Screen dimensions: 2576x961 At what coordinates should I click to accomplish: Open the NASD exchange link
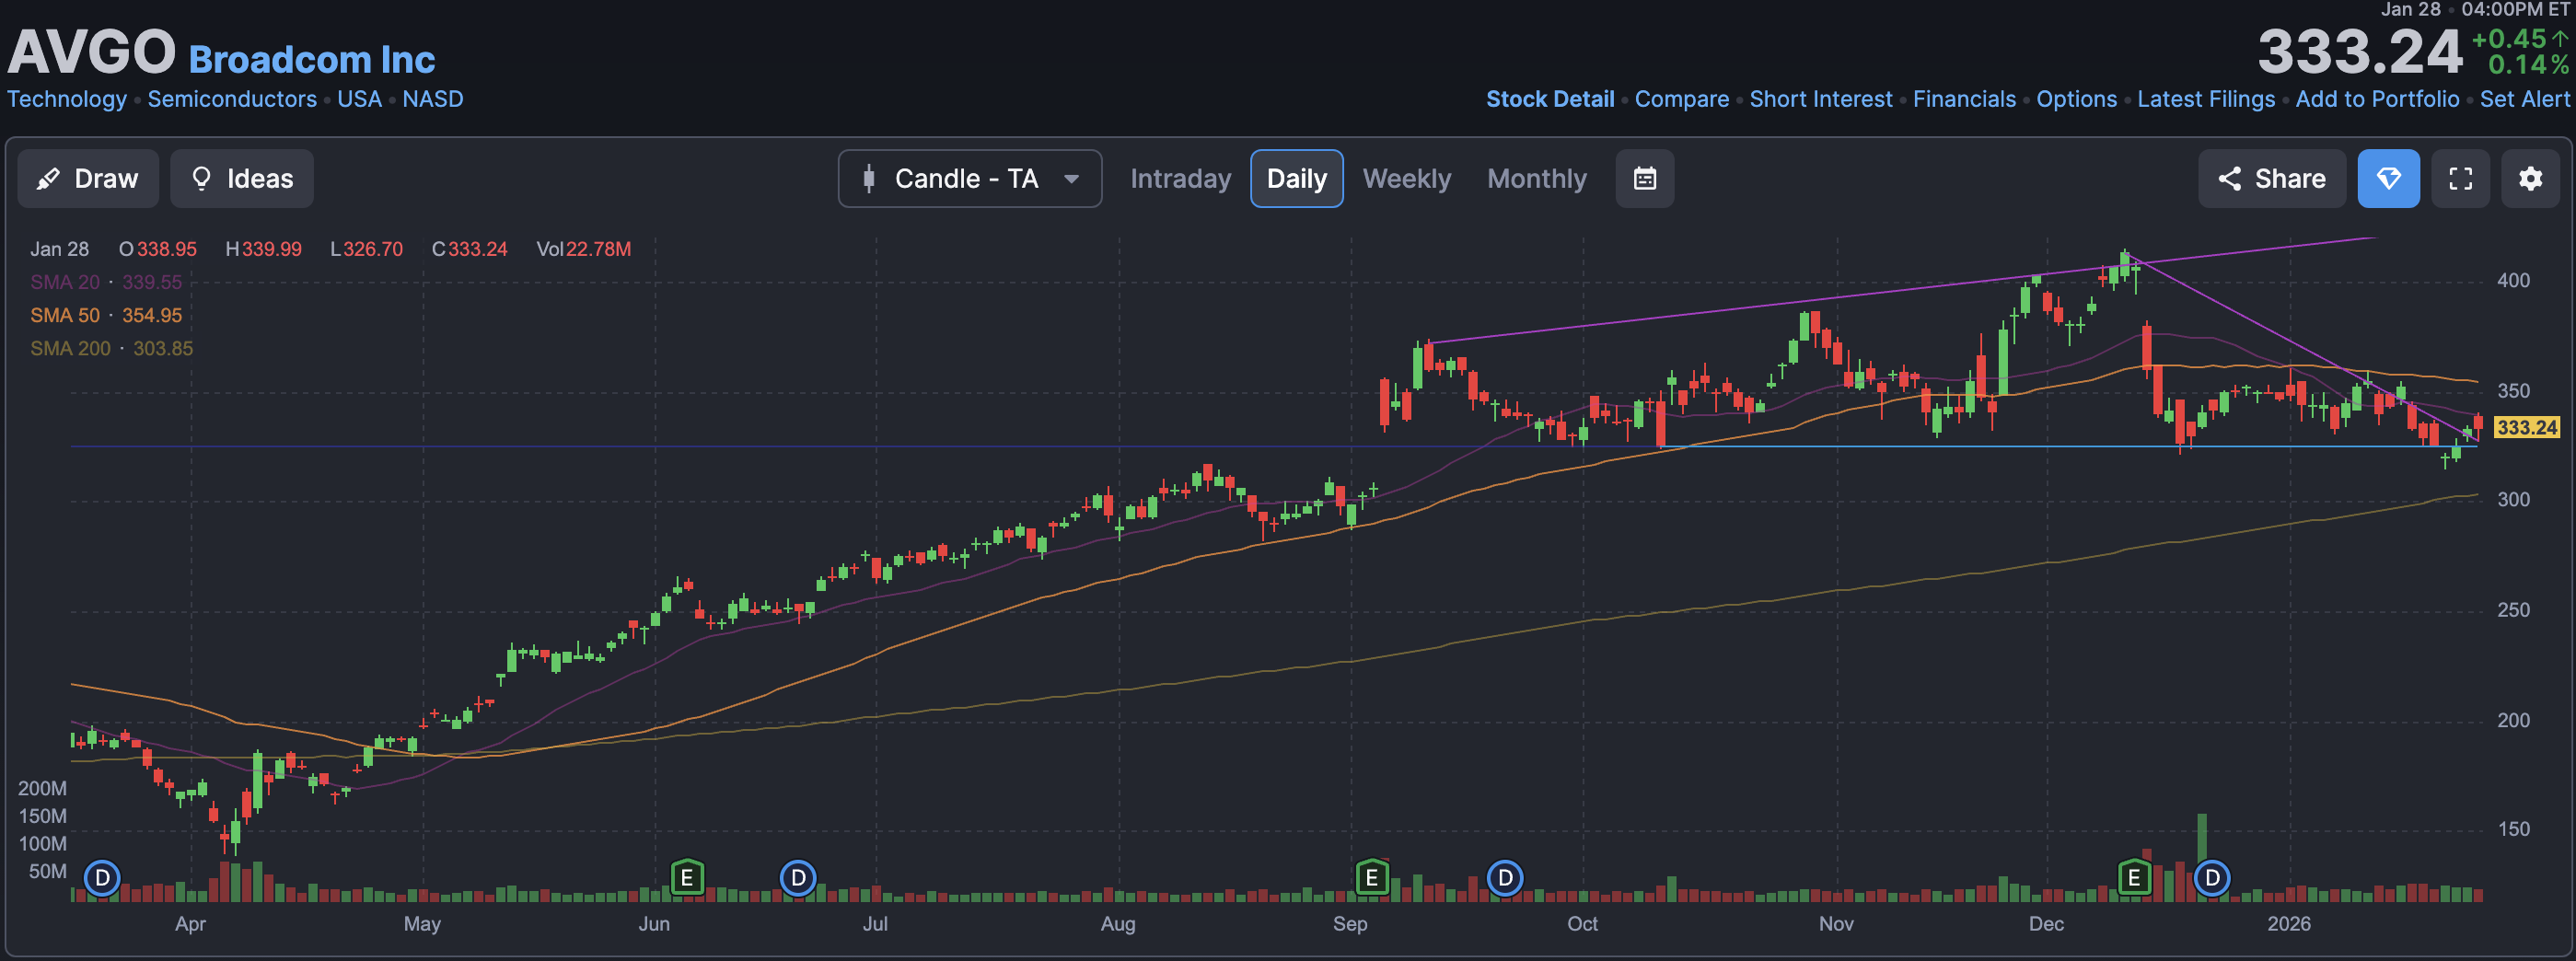coord(433,99)
